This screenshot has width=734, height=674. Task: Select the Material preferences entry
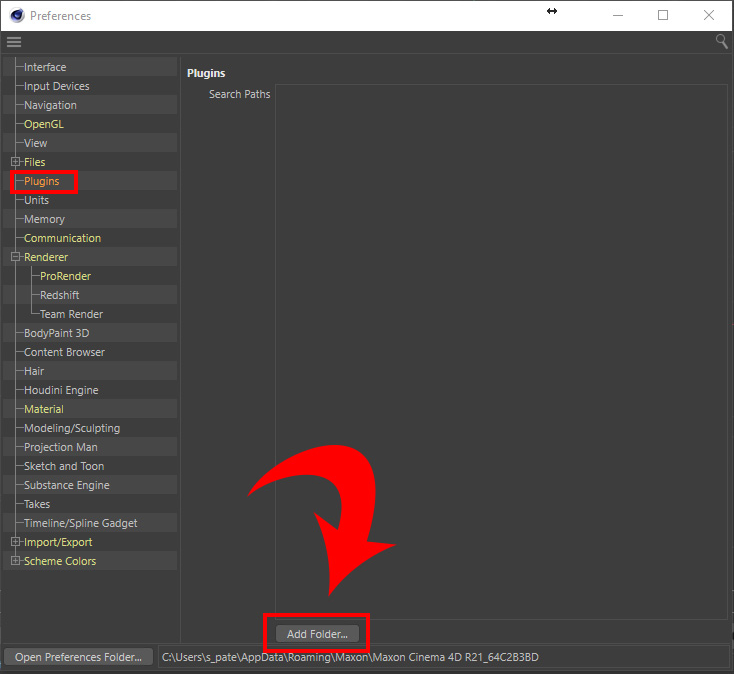[x=44, y=409]
